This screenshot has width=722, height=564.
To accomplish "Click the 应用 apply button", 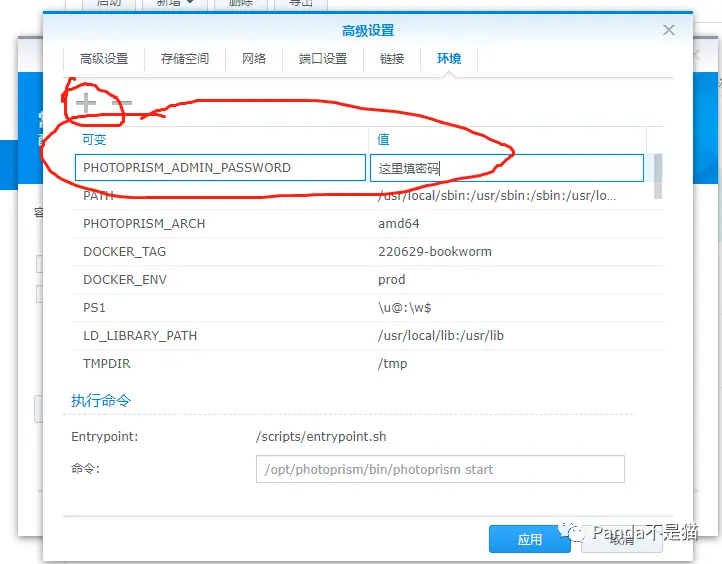I will tap(530, 539).
